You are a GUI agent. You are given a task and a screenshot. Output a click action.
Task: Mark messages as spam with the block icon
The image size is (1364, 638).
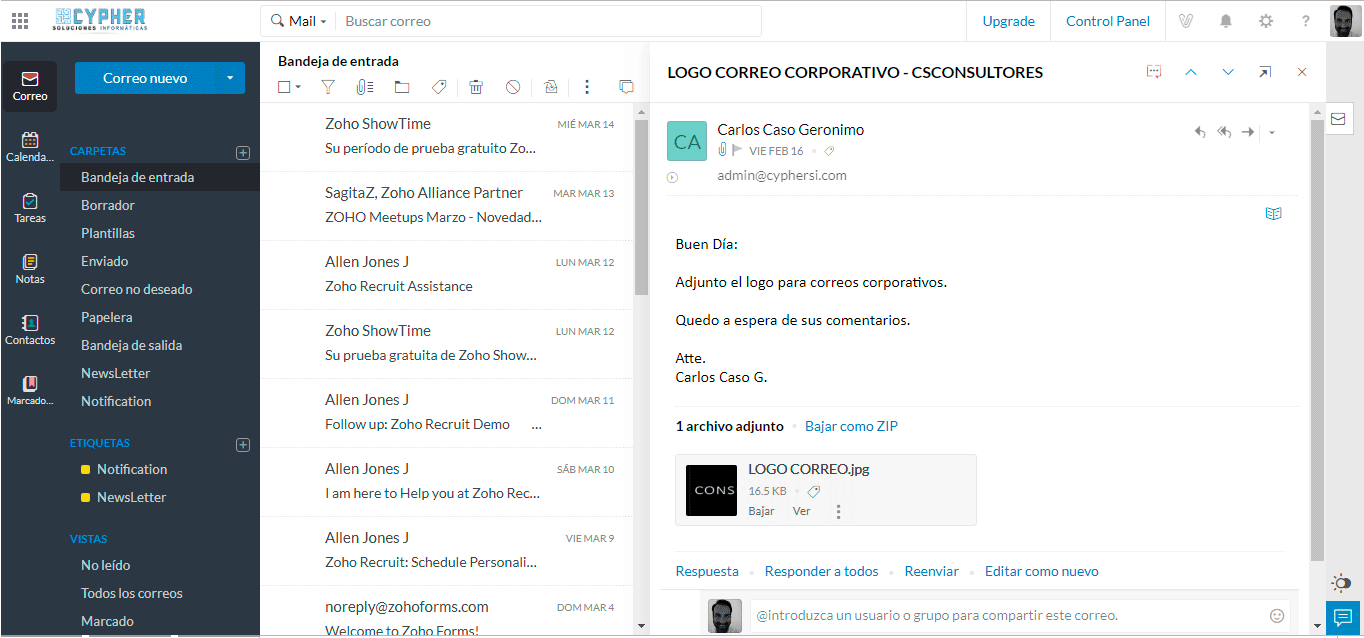tap(513, 87)
